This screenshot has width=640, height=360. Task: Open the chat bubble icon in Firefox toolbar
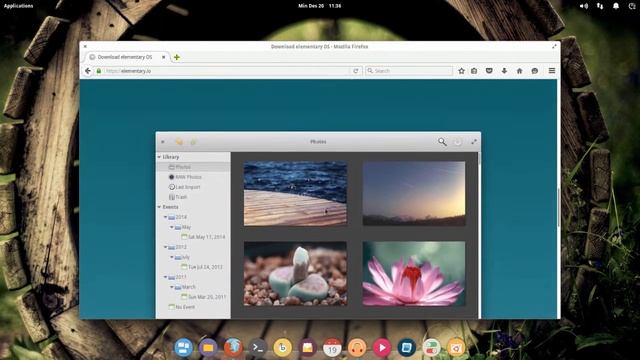(535, 71)
